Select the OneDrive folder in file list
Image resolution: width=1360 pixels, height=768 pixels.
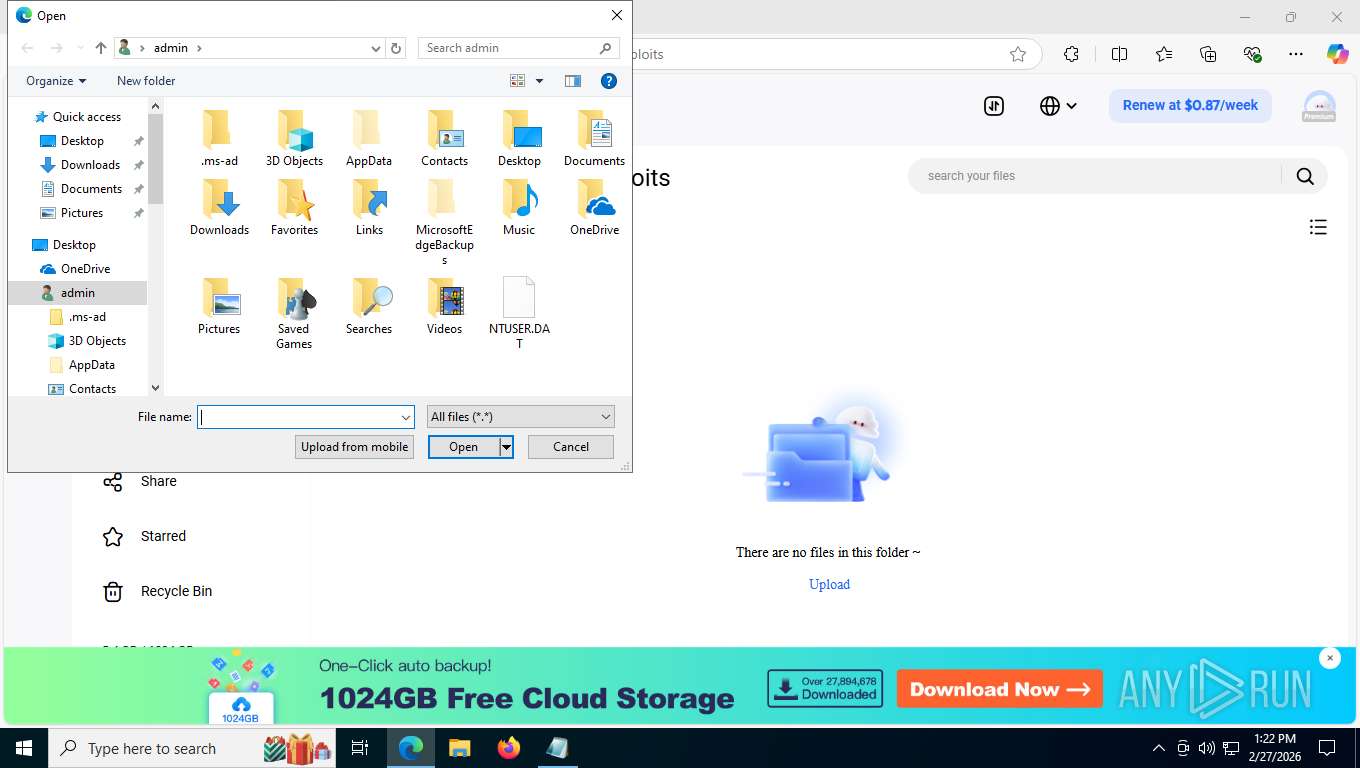pos(594,208)
